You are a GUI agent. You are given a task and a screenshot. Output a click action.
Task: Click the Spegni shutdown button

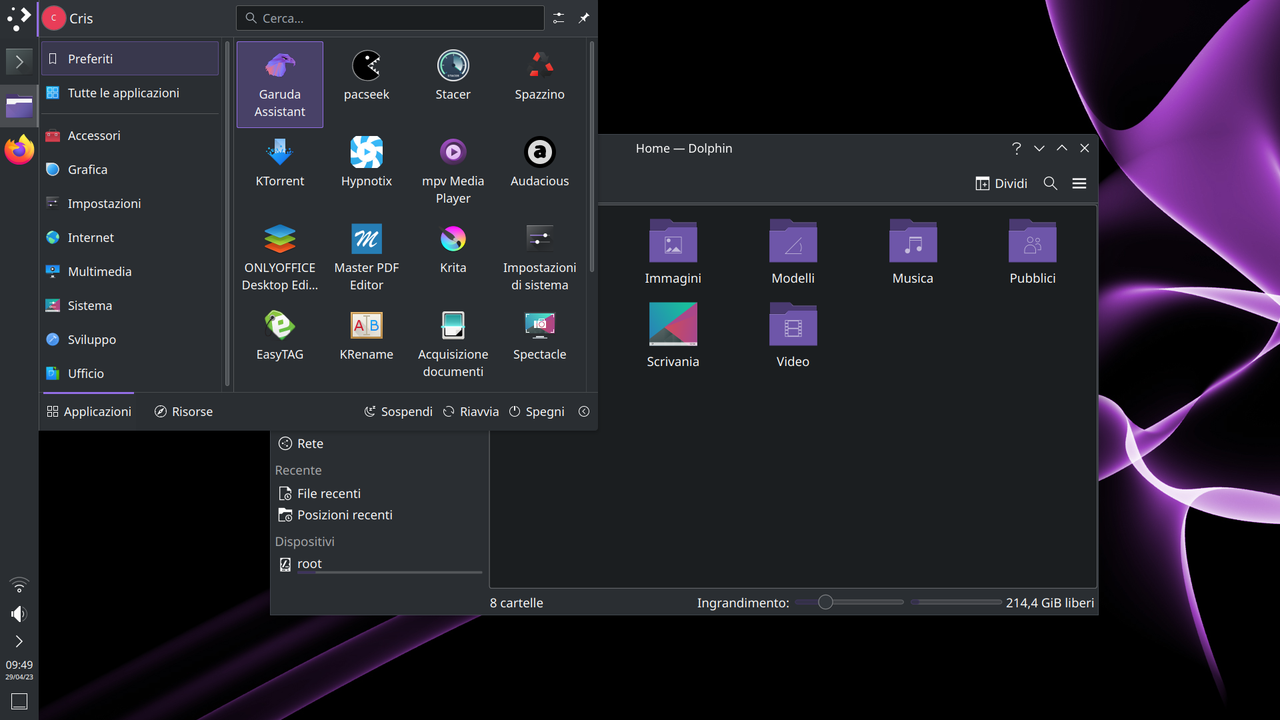tap(537, 411)
